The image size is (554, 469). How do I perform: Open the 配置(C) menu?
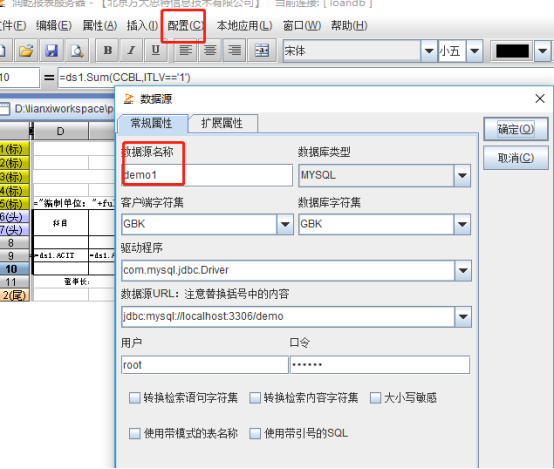pyautogui.click(x=184, y=25)
